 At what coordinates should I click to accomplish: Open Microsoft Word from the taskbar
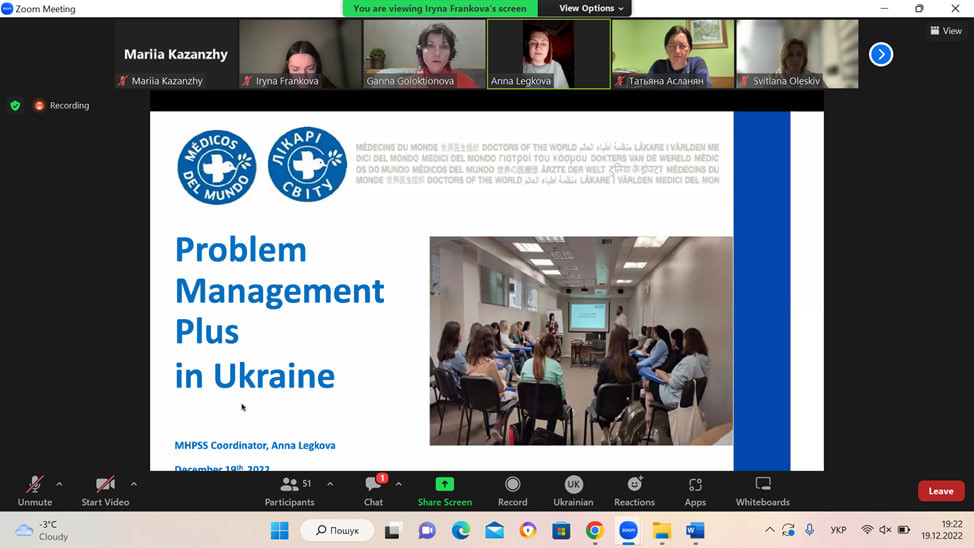695,531
